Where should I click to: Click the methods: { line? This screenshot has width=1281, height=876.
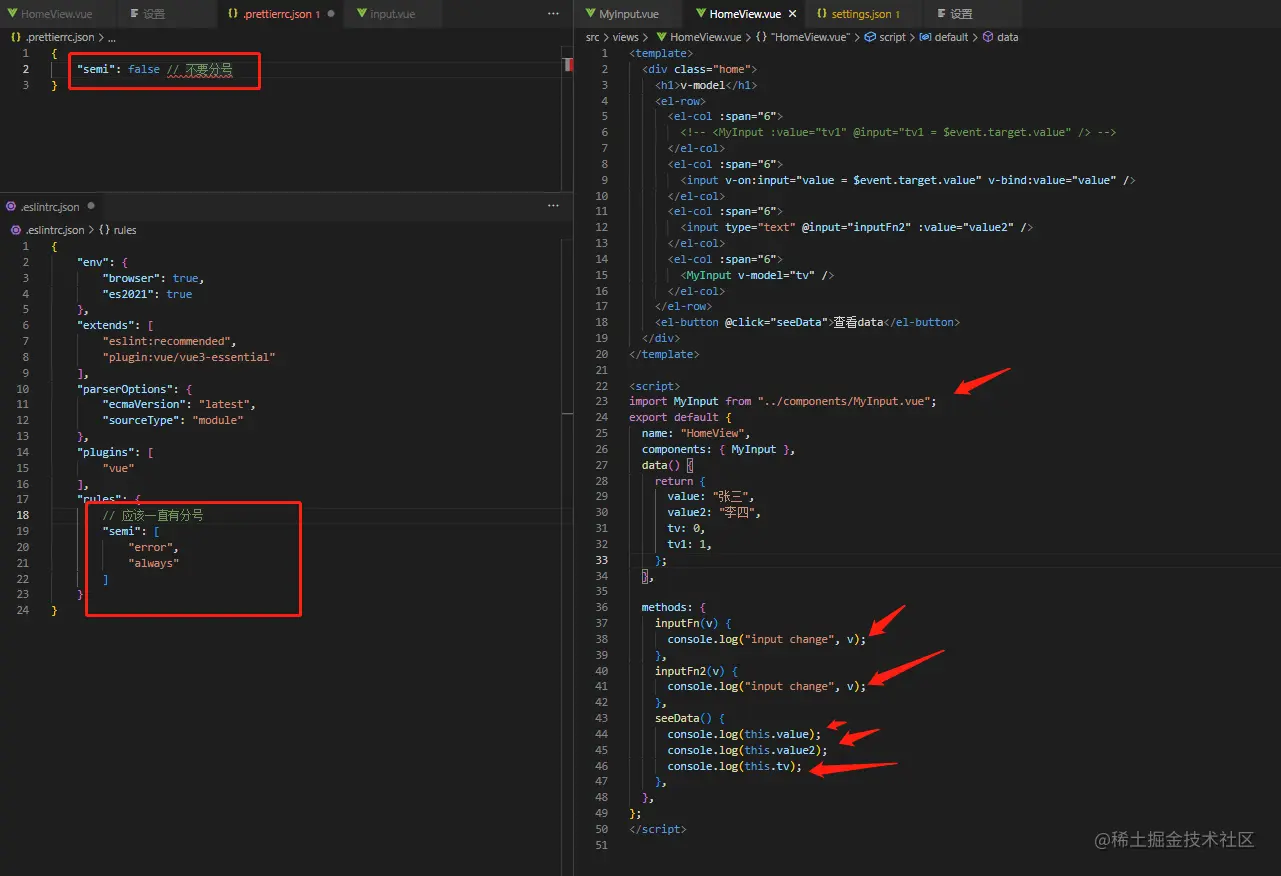[x=674, y=607]
